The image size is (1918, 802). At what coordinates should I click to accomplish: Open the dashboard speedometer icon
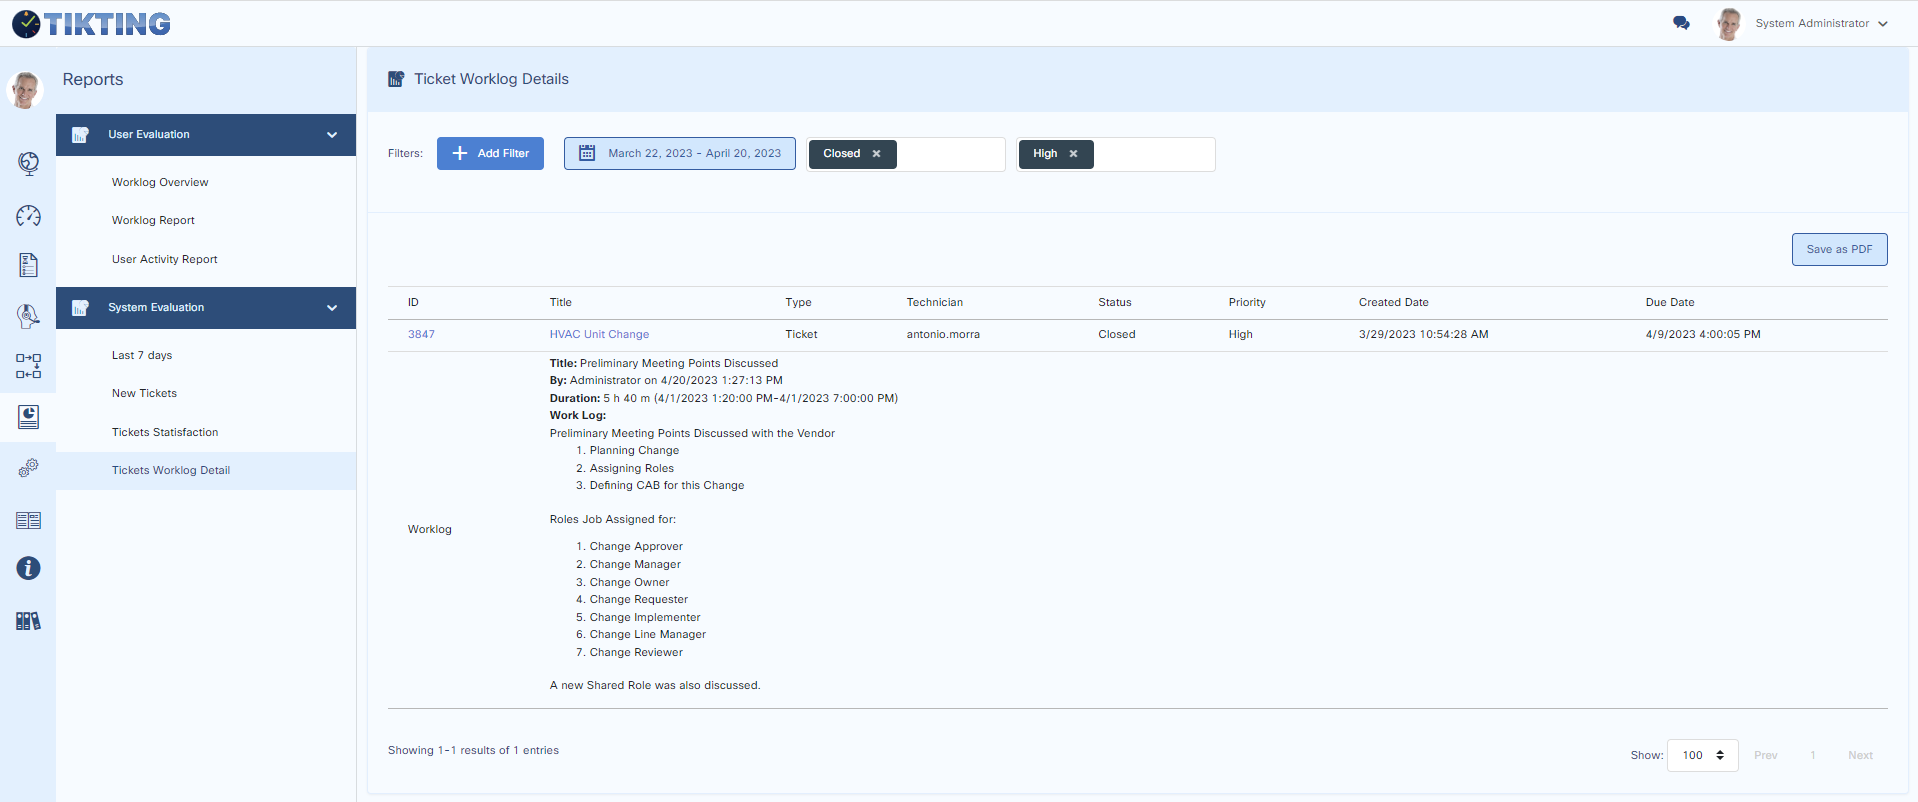click(28, 215)
